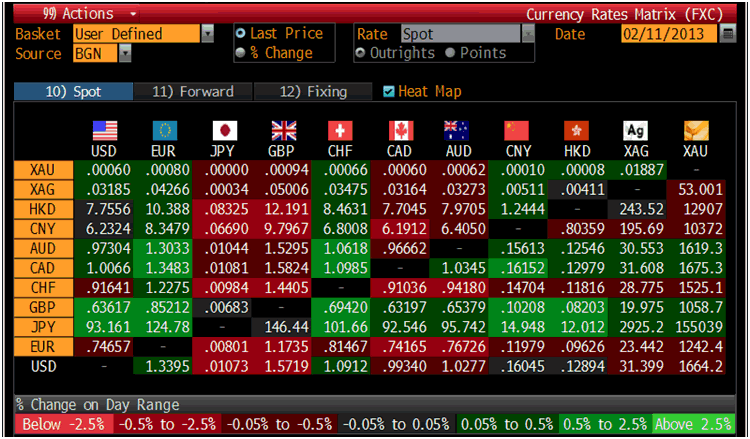Switch to the 11) Forward tab
The width and height of the screenshot is (750, 439).
coord(193,91)
